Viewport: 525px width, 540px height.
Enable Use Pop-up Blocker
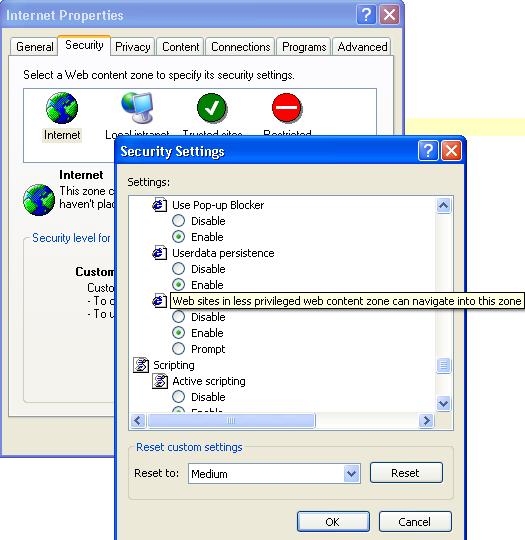[x=178, y=237]
